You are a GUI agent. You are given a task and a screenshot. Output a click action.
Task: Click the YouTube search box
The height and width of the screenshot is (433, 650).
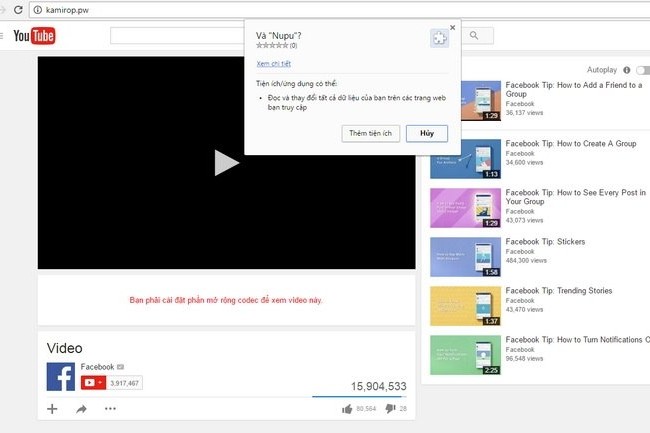(x=177, y=36)
